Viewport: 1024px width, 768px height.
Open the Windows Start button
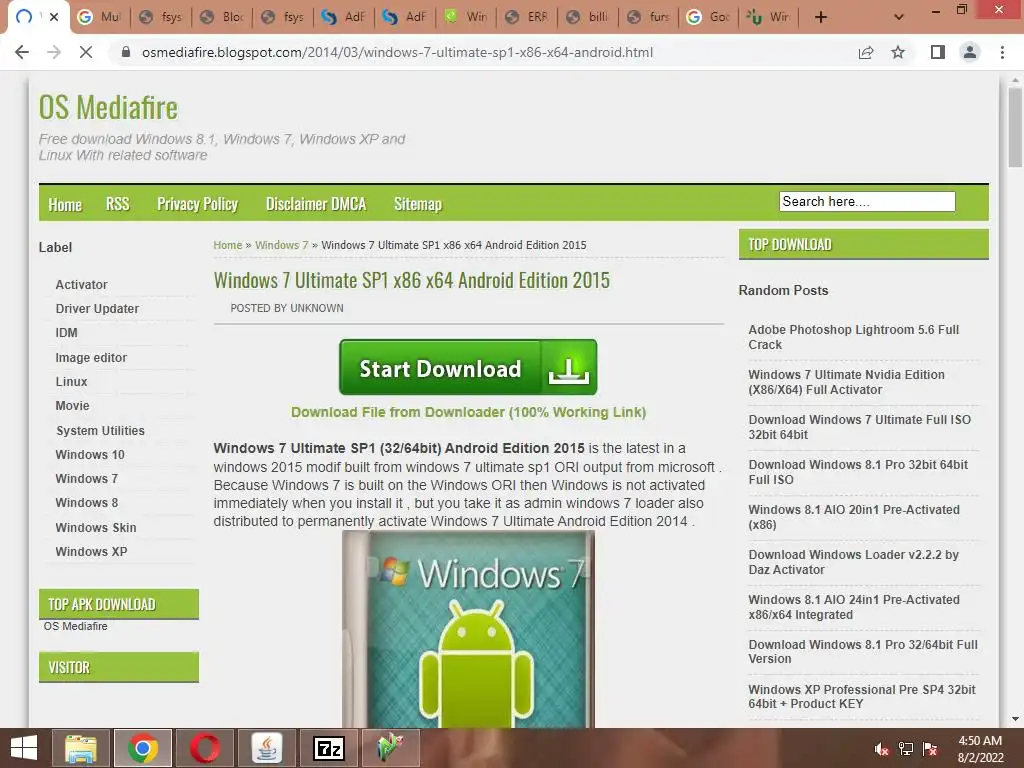(24, 748)
